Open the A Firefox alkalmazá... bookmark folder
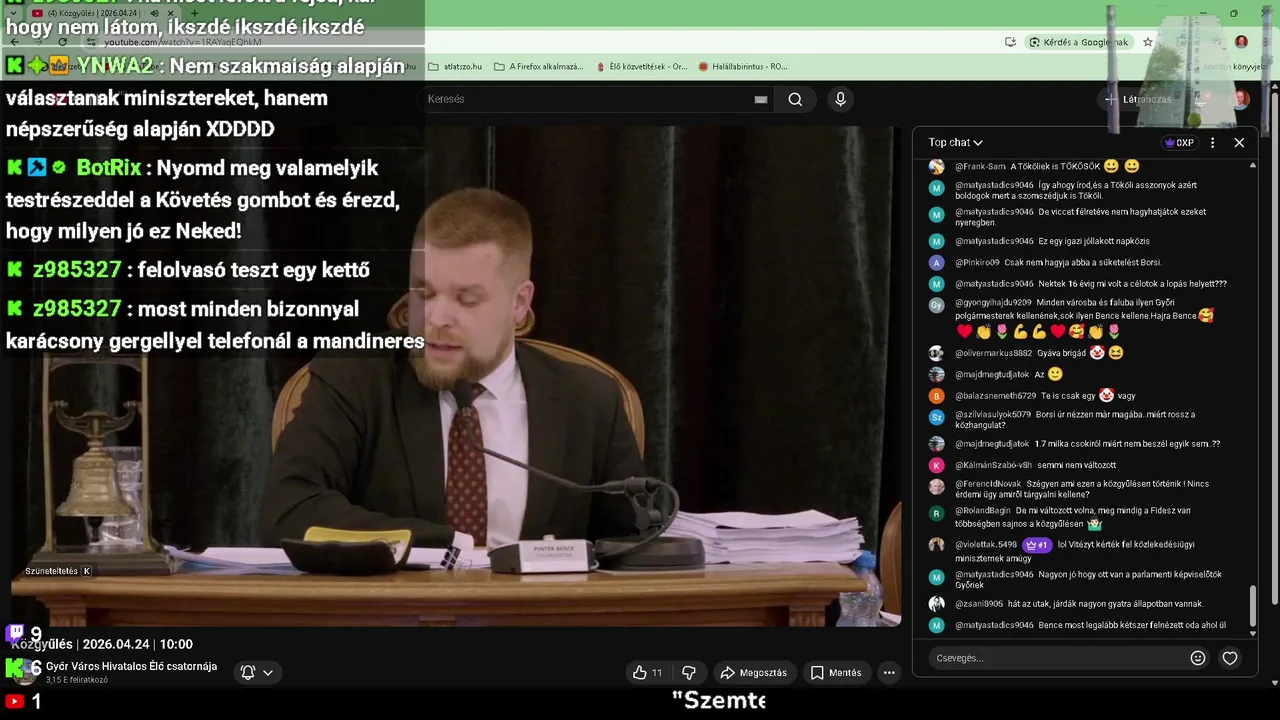Viewport: 1280px width, 720px height. click(x=538, y=67)
